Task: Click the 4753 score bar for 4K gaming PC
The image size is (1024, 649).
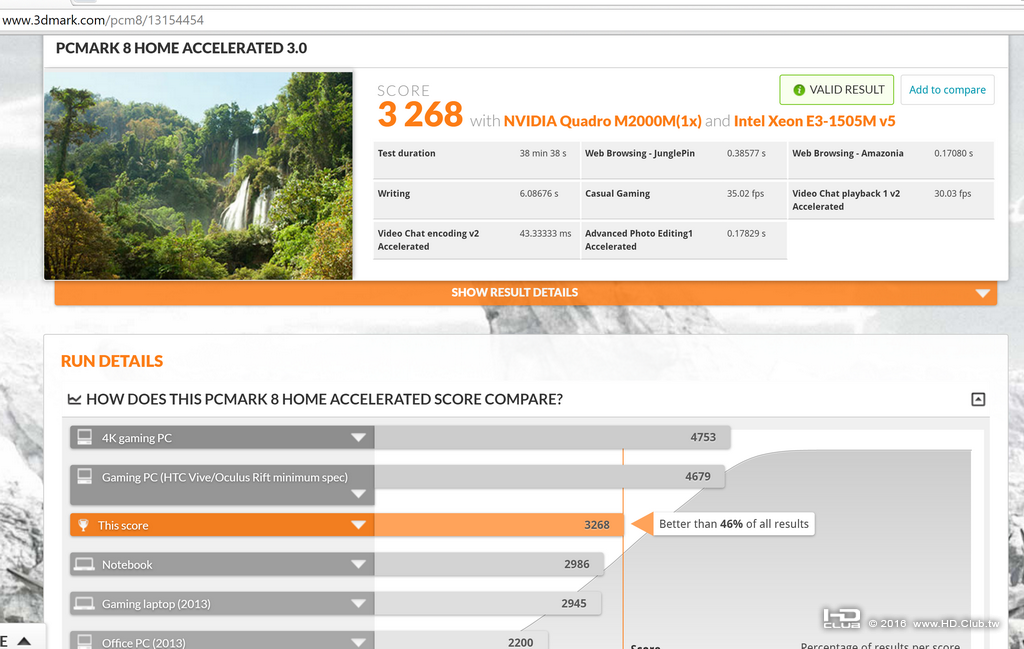Action: (x=552, y=437)
